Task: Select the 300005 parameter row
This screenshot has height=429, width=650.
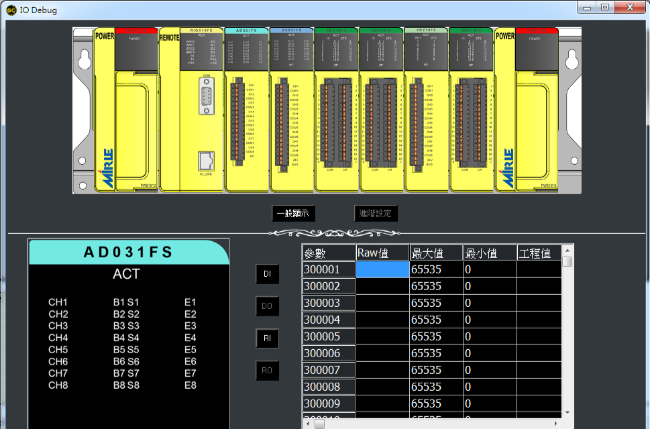Action: click(329, 337)
